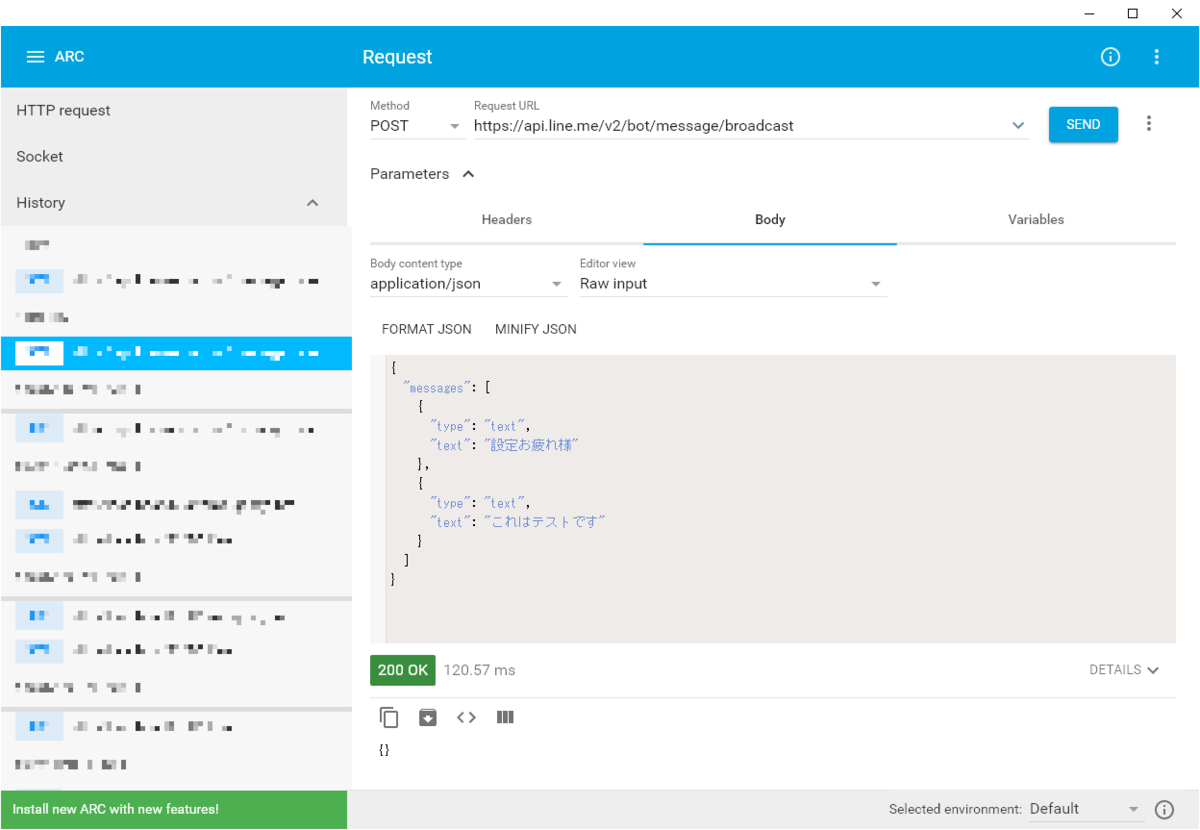Click Install new ARC banner
The width and height of the screenshot is (1200, 830).
[x=174, y=810]
